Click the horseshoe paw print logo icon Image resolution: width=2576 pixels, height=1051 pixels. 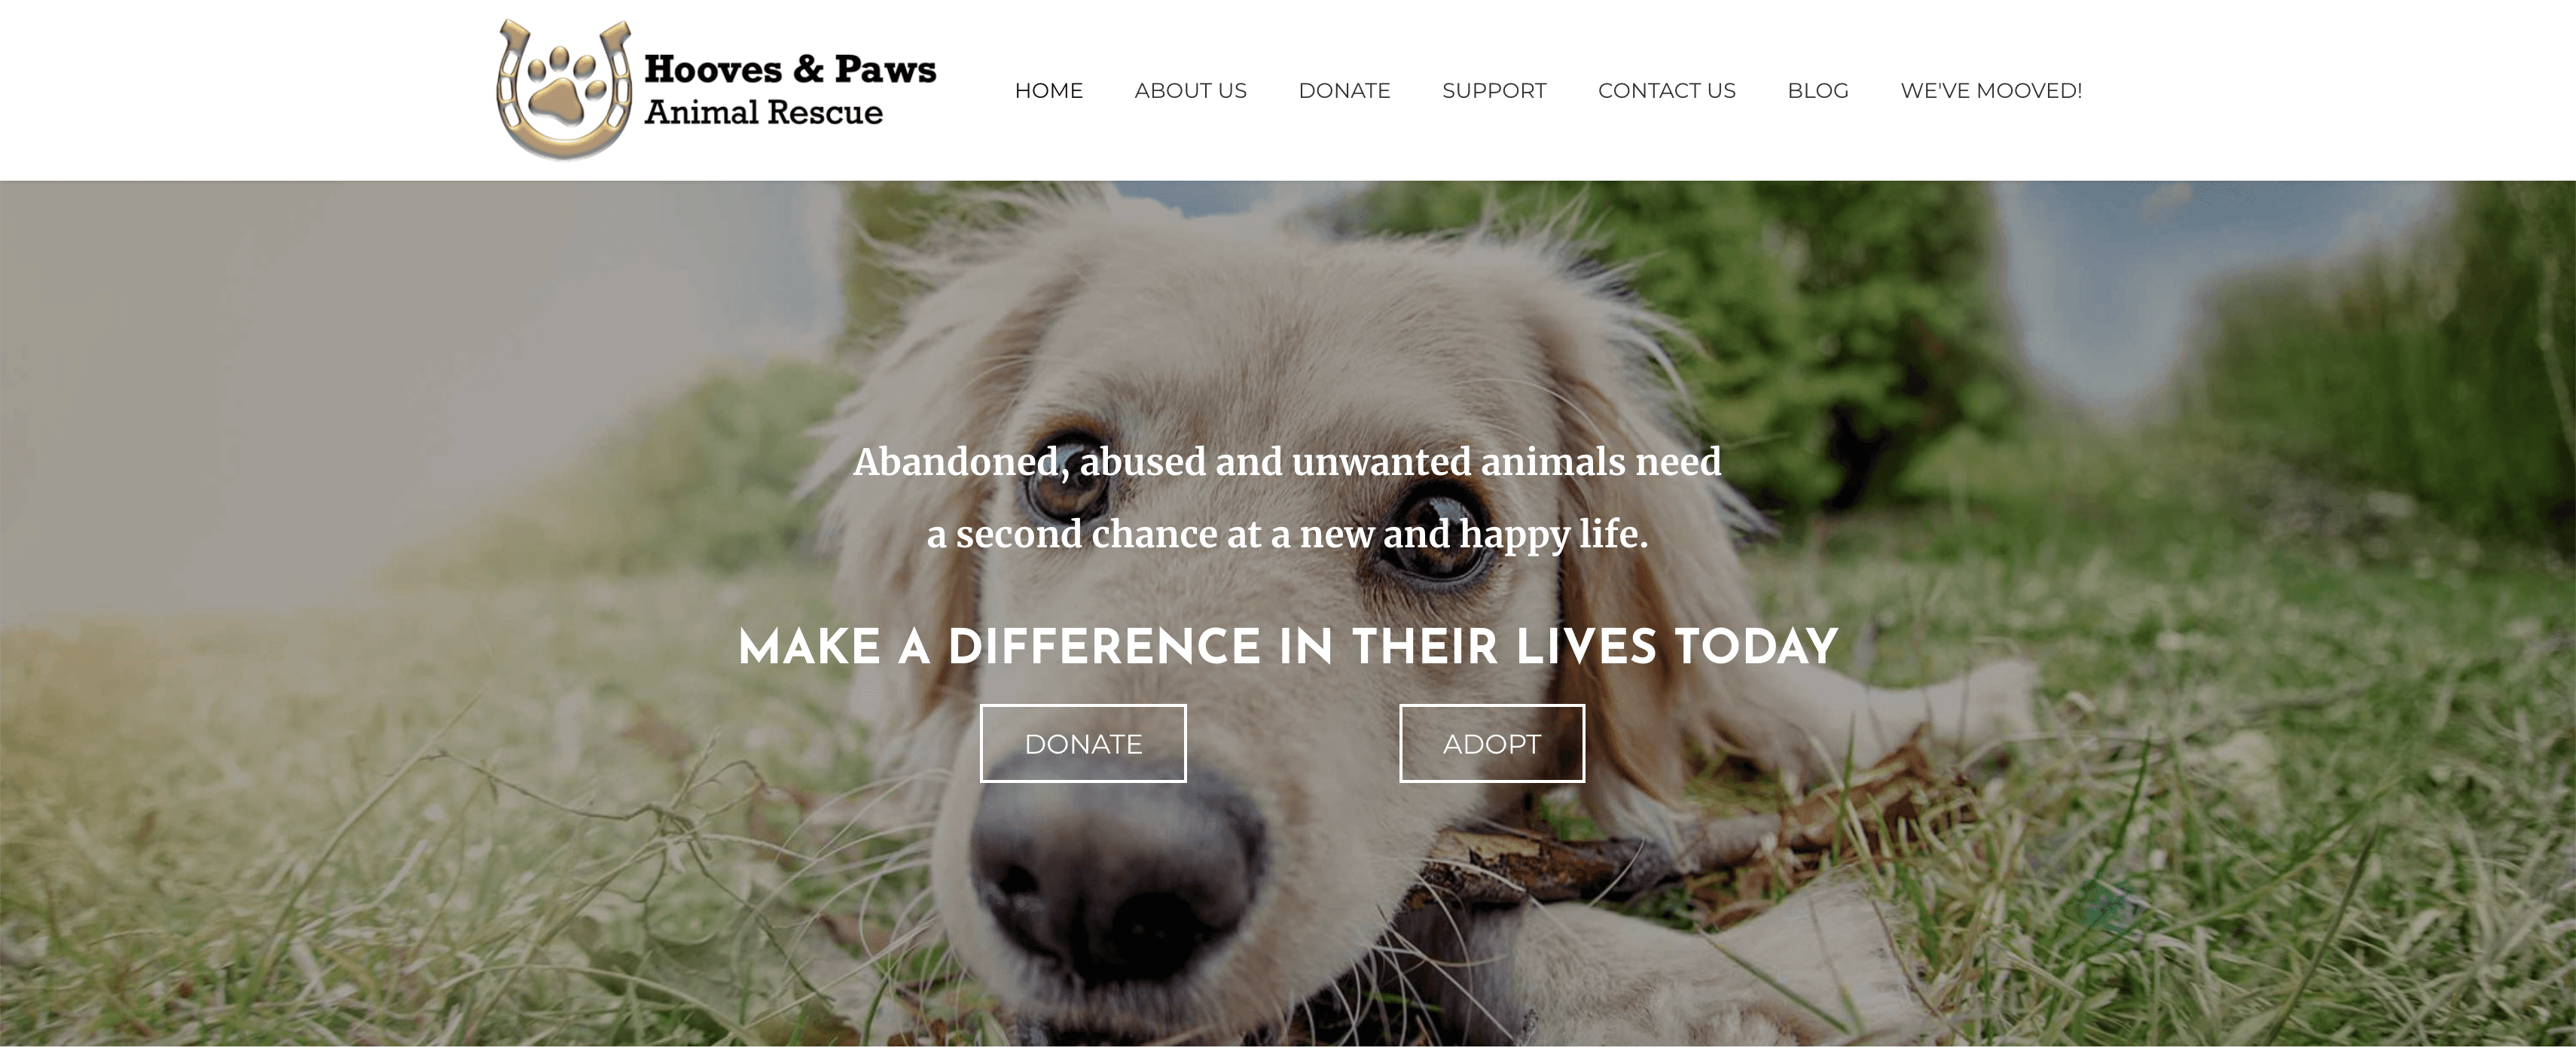point(565,89)
